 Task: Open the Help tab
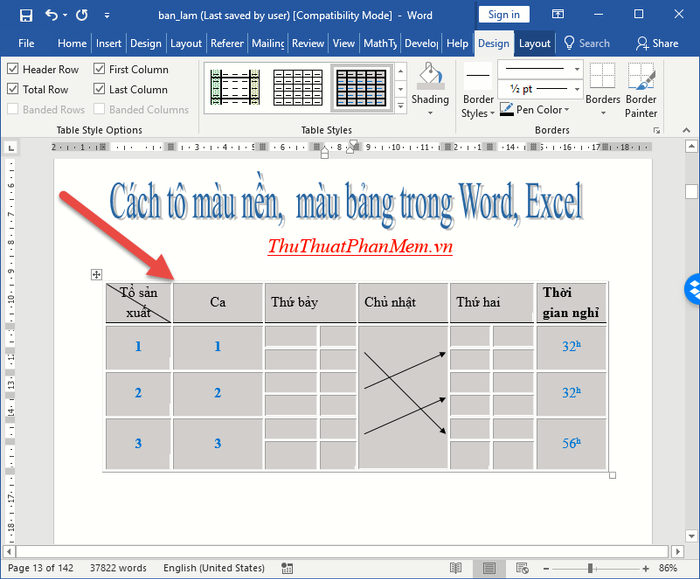457,43
